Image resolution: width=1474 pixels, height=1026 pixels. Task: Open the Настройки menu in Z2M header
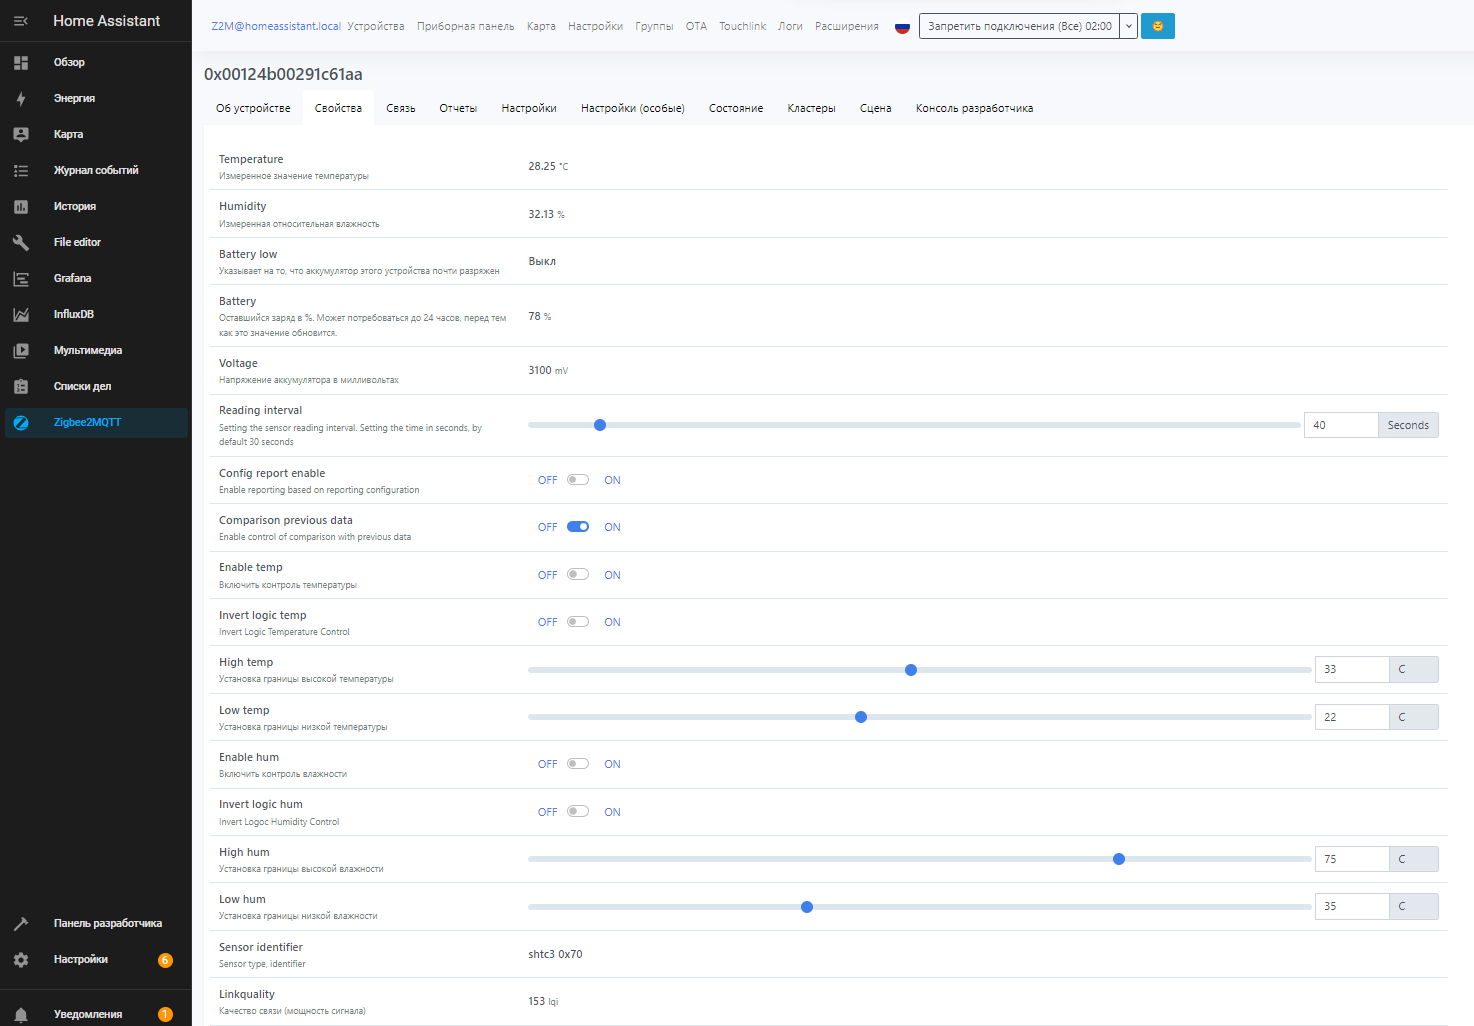click(x=595, y=26)
